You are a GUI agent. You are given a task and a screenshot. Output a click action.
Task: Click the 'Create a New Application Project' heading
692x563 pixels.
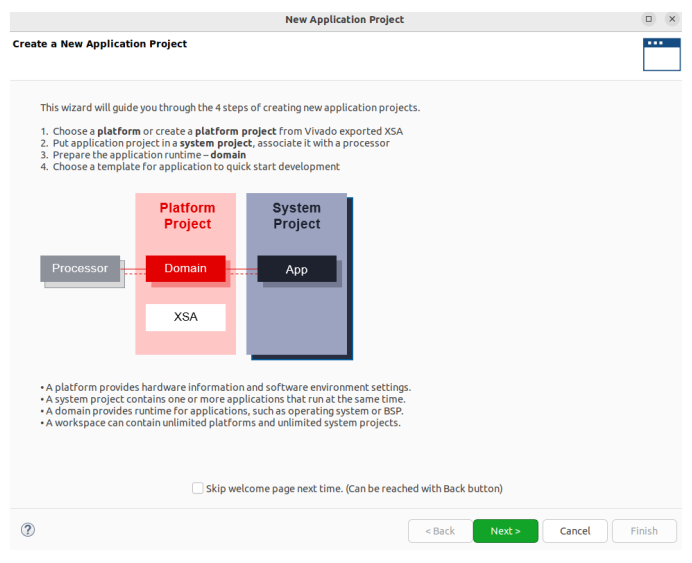[100, 44]
